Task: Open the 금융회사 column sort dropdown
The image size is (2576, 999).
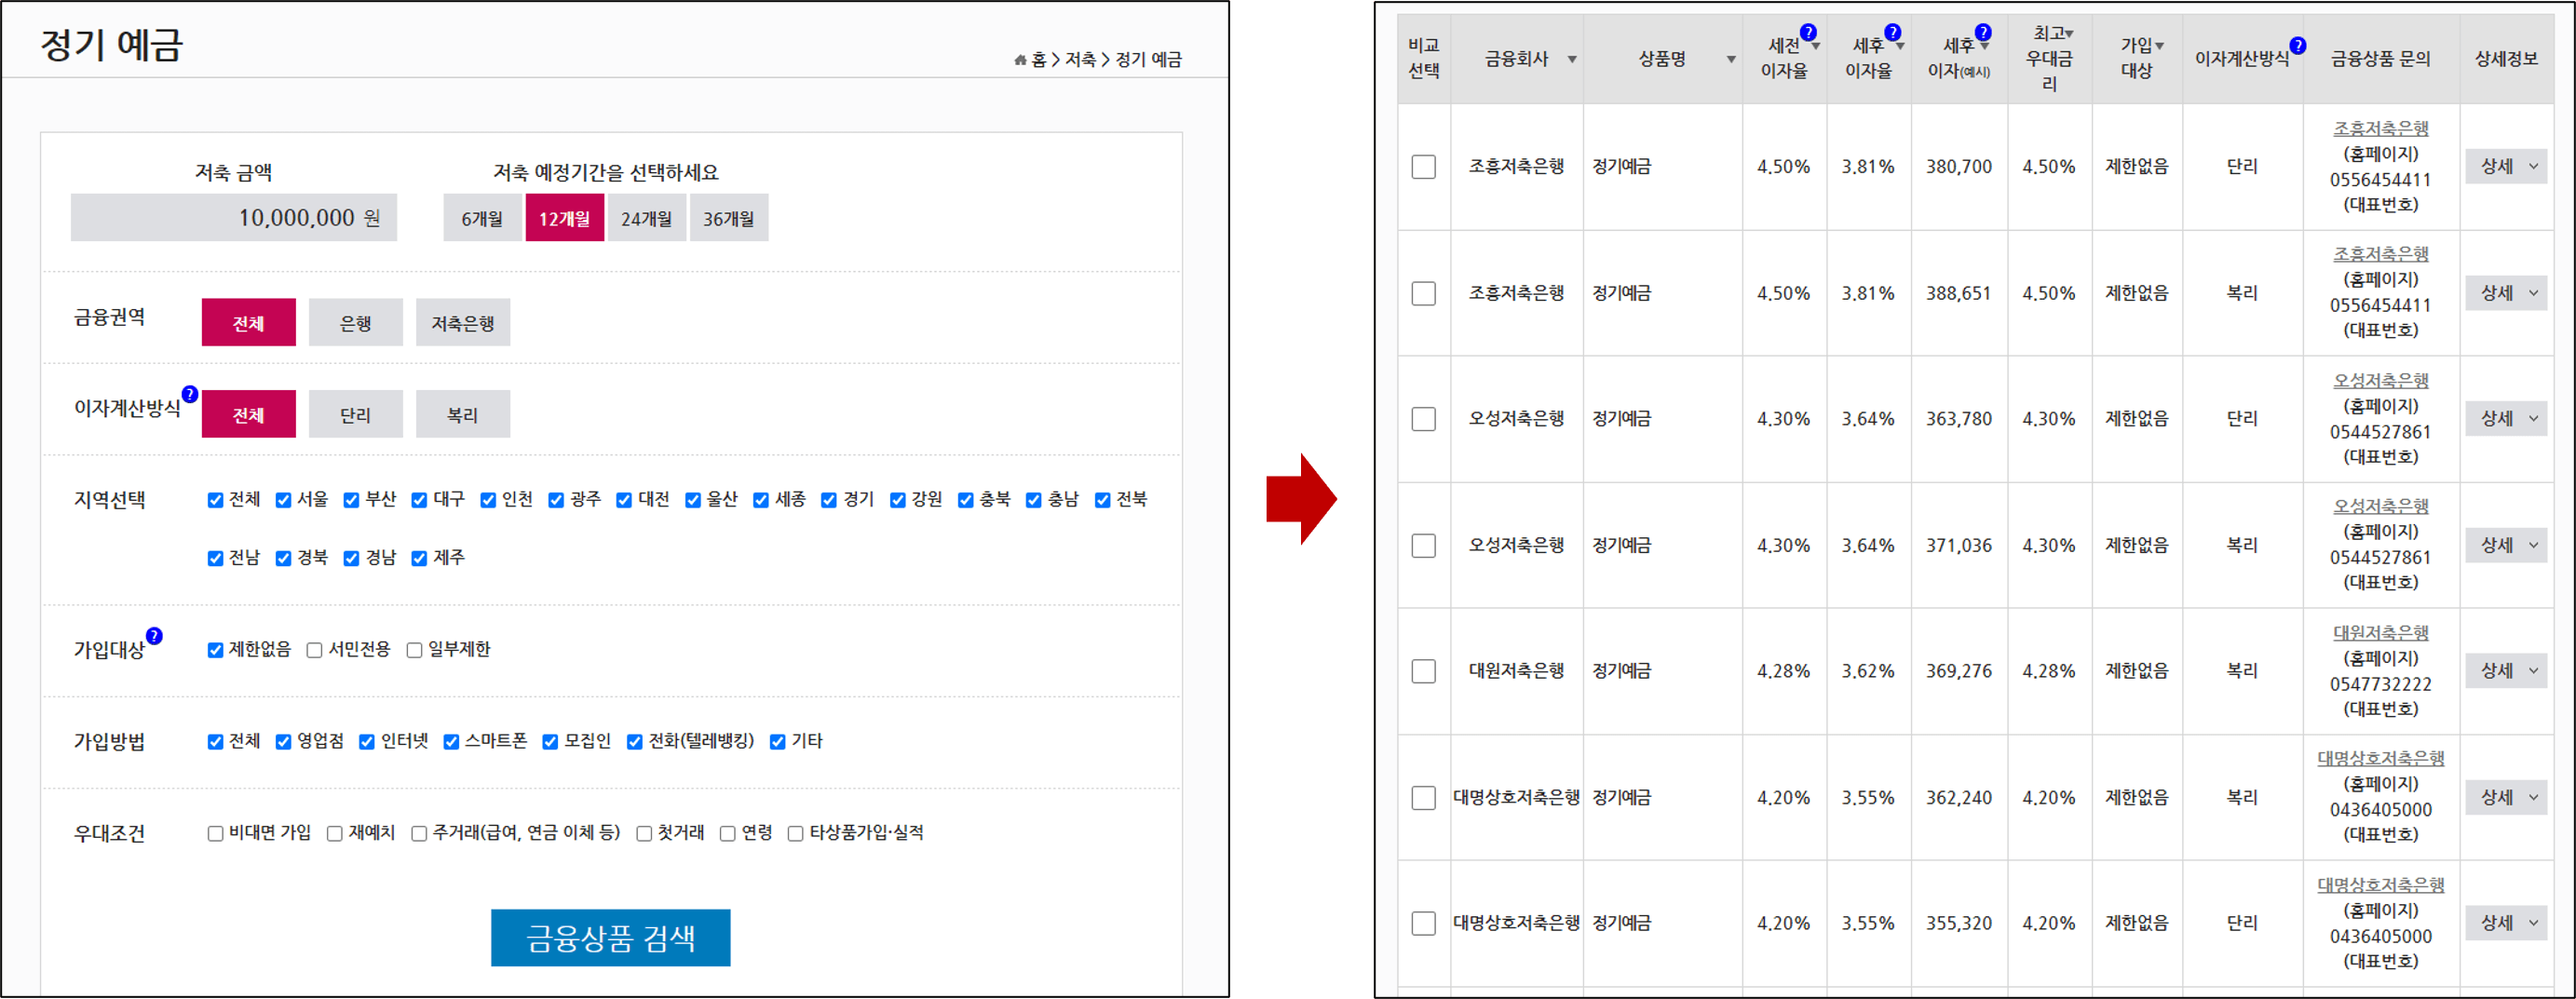Action: click(x=1572, y=58)
